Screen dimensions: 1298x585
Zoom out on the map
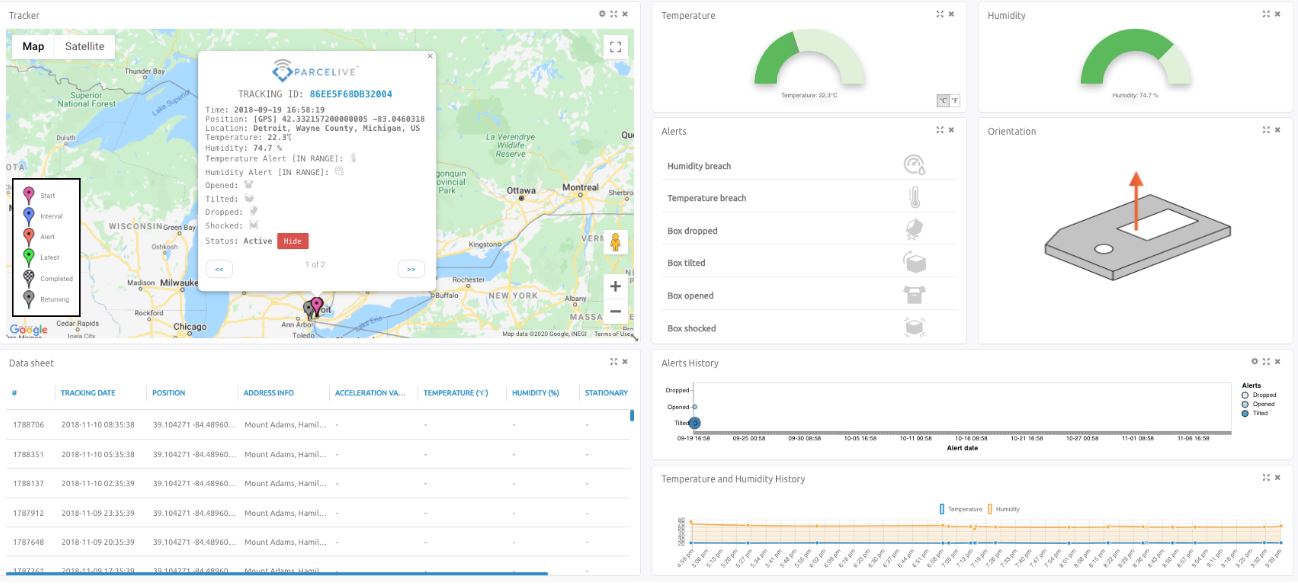(616, 311)
